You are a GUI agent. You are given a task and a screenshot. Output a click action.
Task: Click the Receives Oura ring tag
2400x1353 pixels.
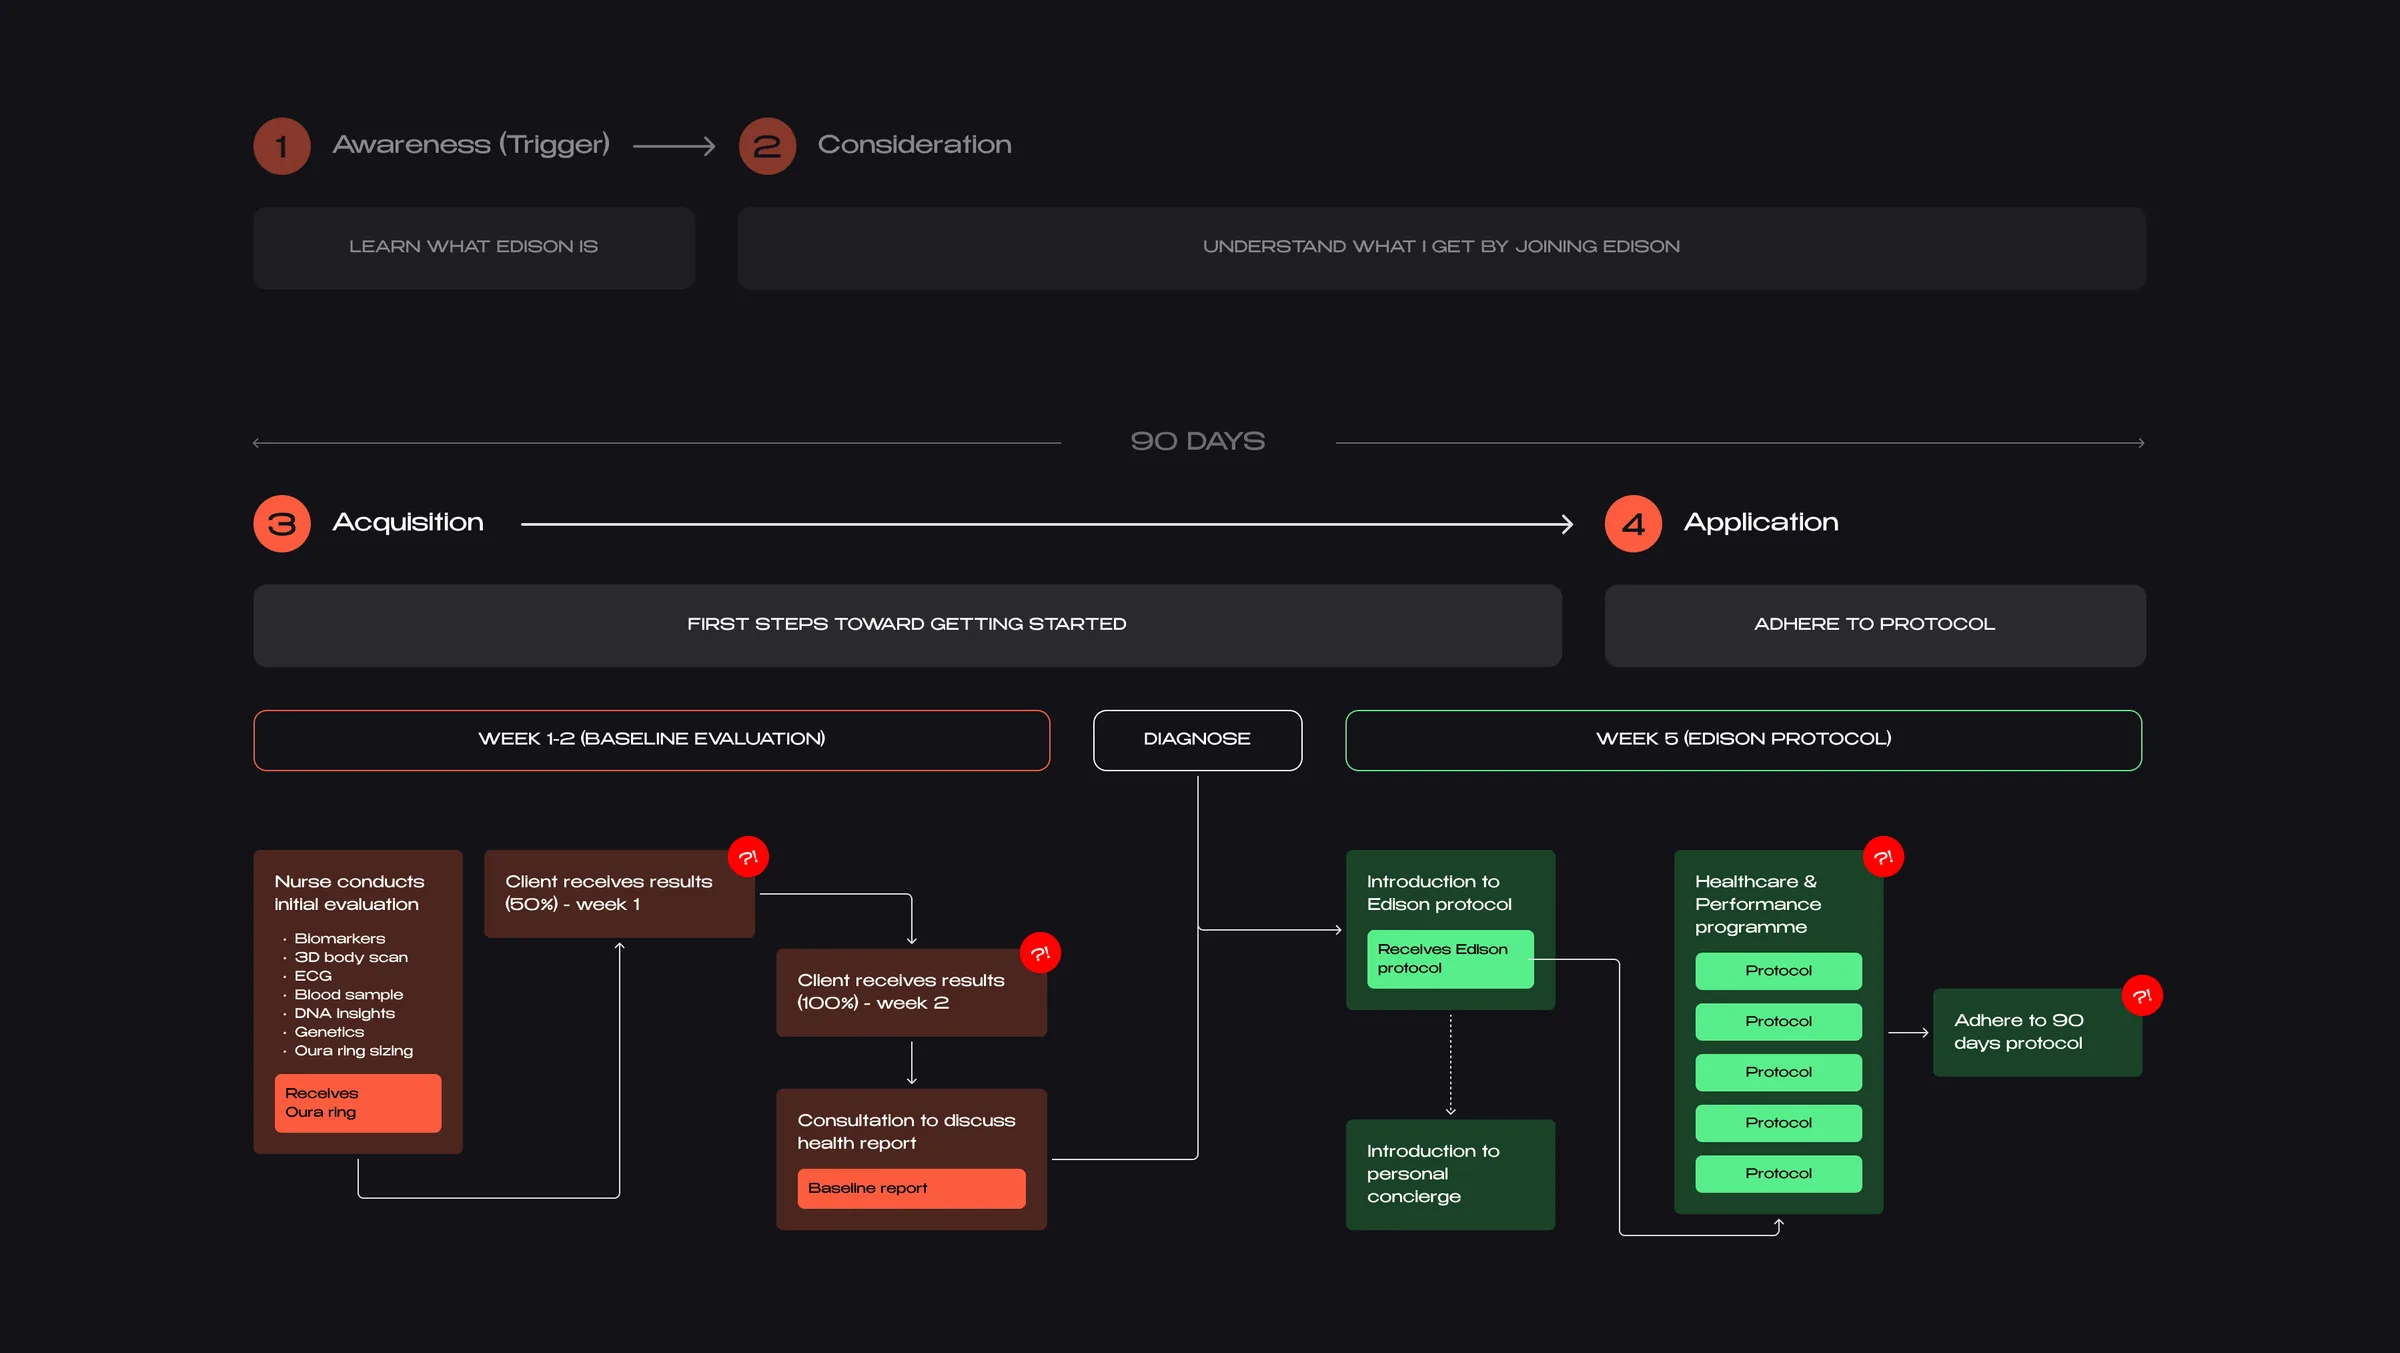click(x=357, y=1103)
